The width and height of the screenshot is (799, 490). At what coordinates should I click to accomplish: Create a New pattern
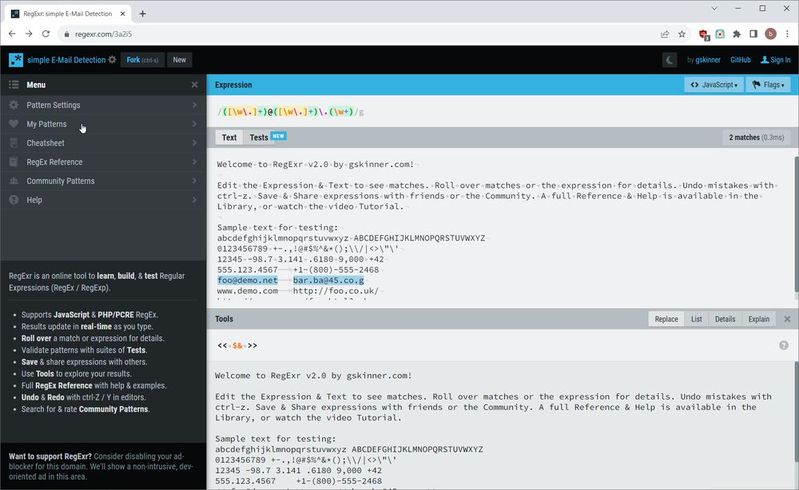179,60
